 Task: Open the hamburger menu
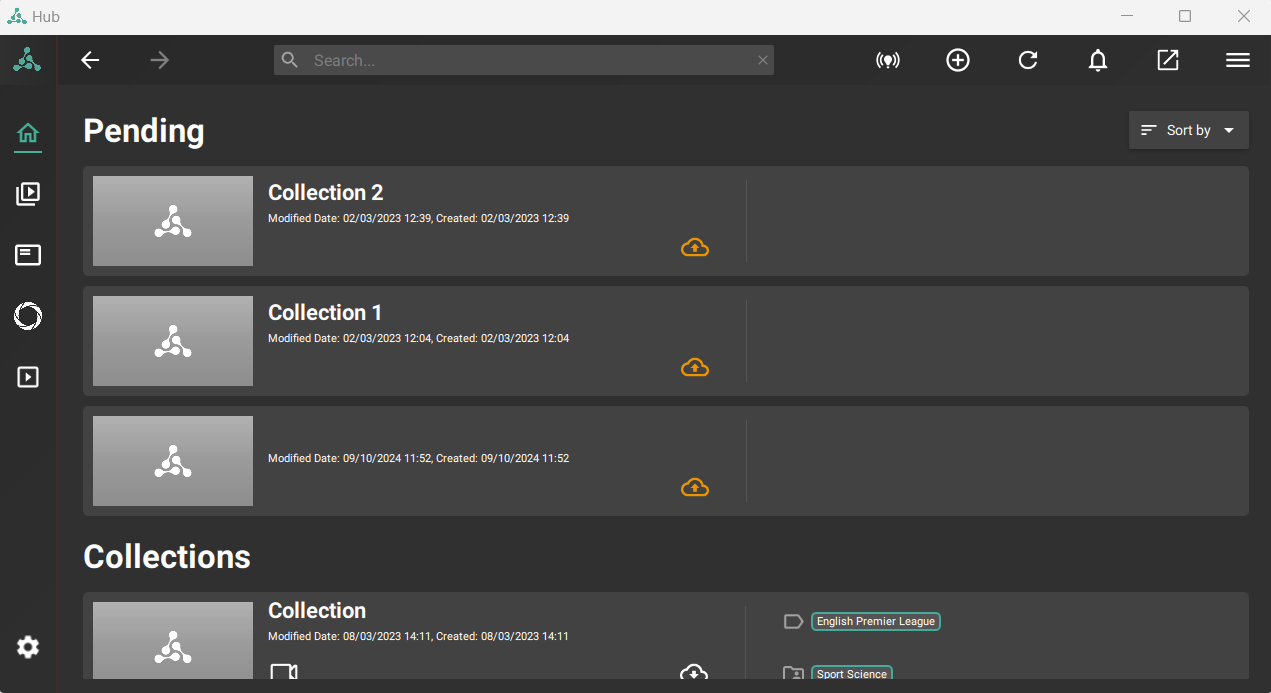click(x=1237, y=61)
